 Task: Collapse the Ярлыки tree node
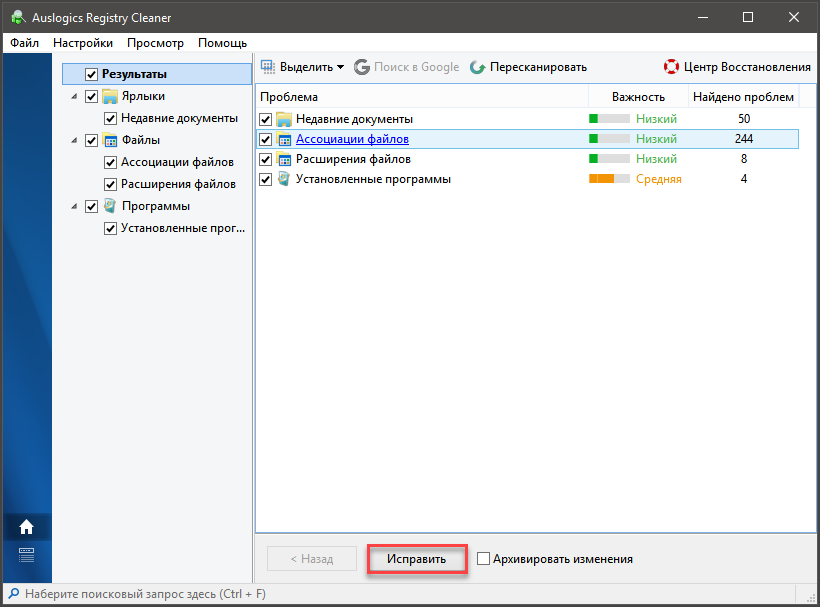click(74, 96)
